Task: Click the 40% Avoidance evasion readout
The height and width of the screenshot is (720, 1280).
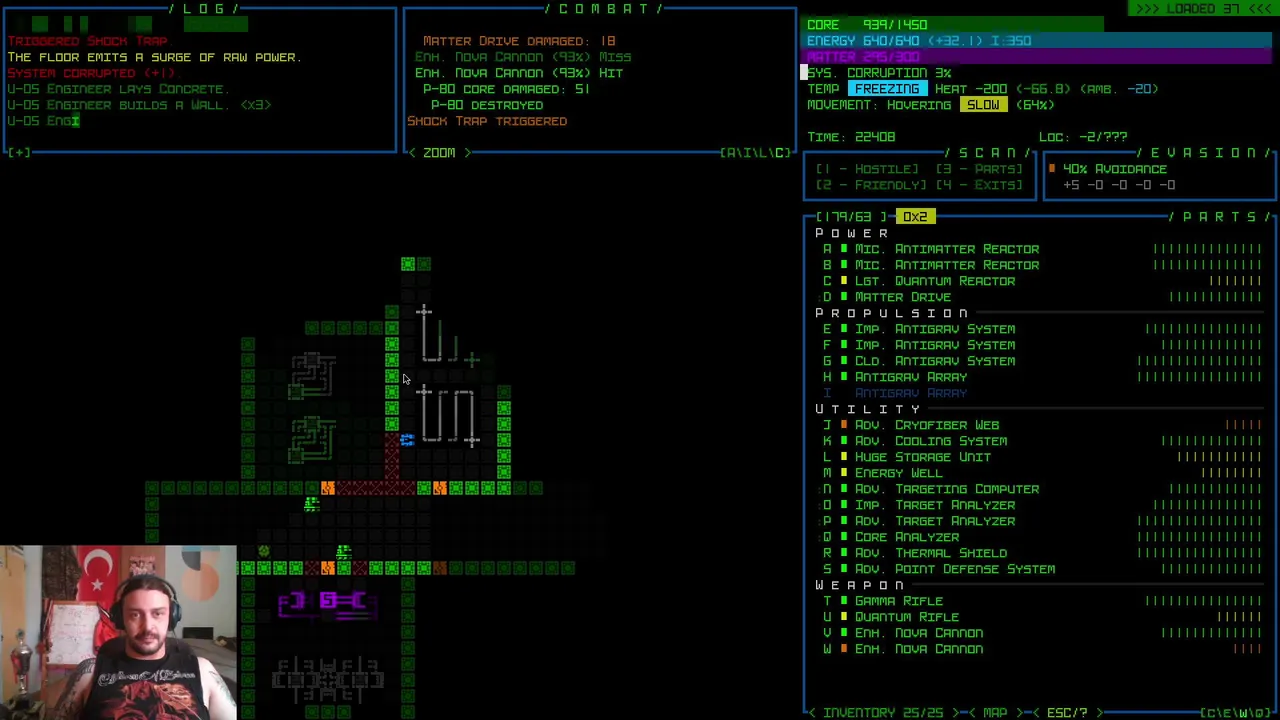Action: point(1115,169)
